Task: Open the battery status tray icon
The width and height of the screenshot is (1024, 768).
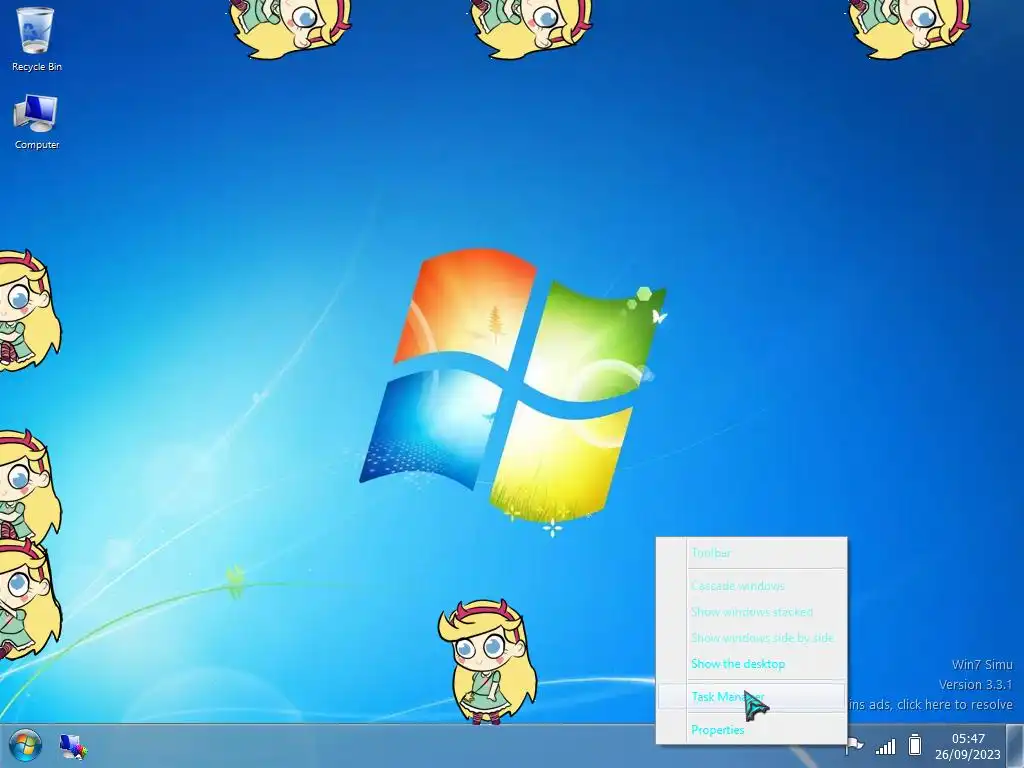Action: click(915, 745)
